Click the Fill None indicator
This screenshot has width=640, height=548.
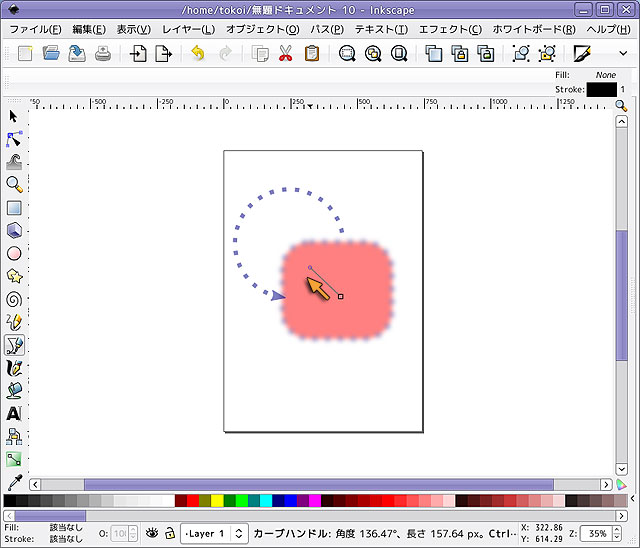tap(605, 74)
